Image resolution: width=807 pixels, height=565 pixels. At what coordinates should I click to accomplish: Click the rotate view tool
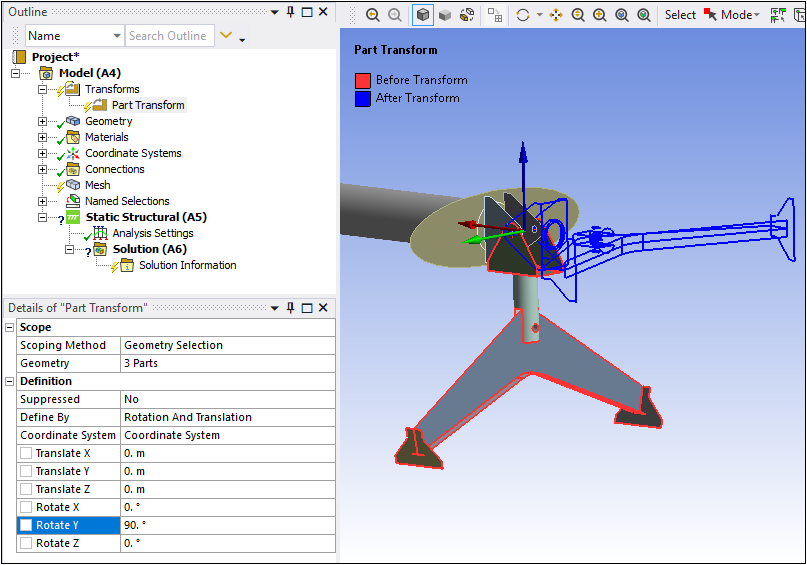pos(523,15)
